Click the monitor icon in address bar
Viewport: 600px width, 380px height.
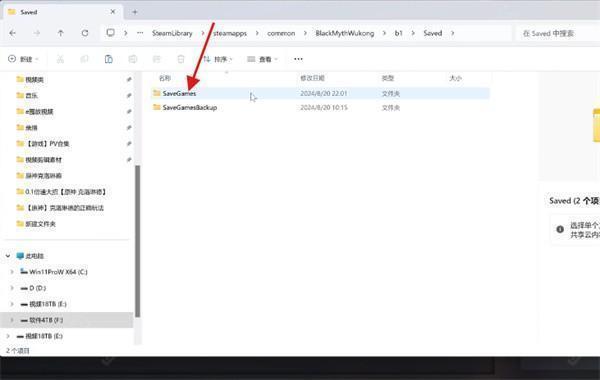(x=110, y=33)
